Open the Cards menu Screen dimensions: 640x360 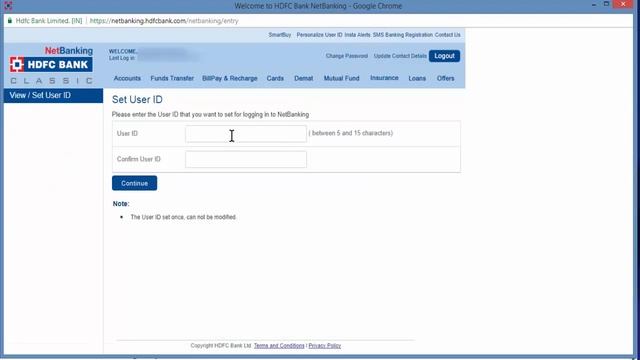click(275, 78)
